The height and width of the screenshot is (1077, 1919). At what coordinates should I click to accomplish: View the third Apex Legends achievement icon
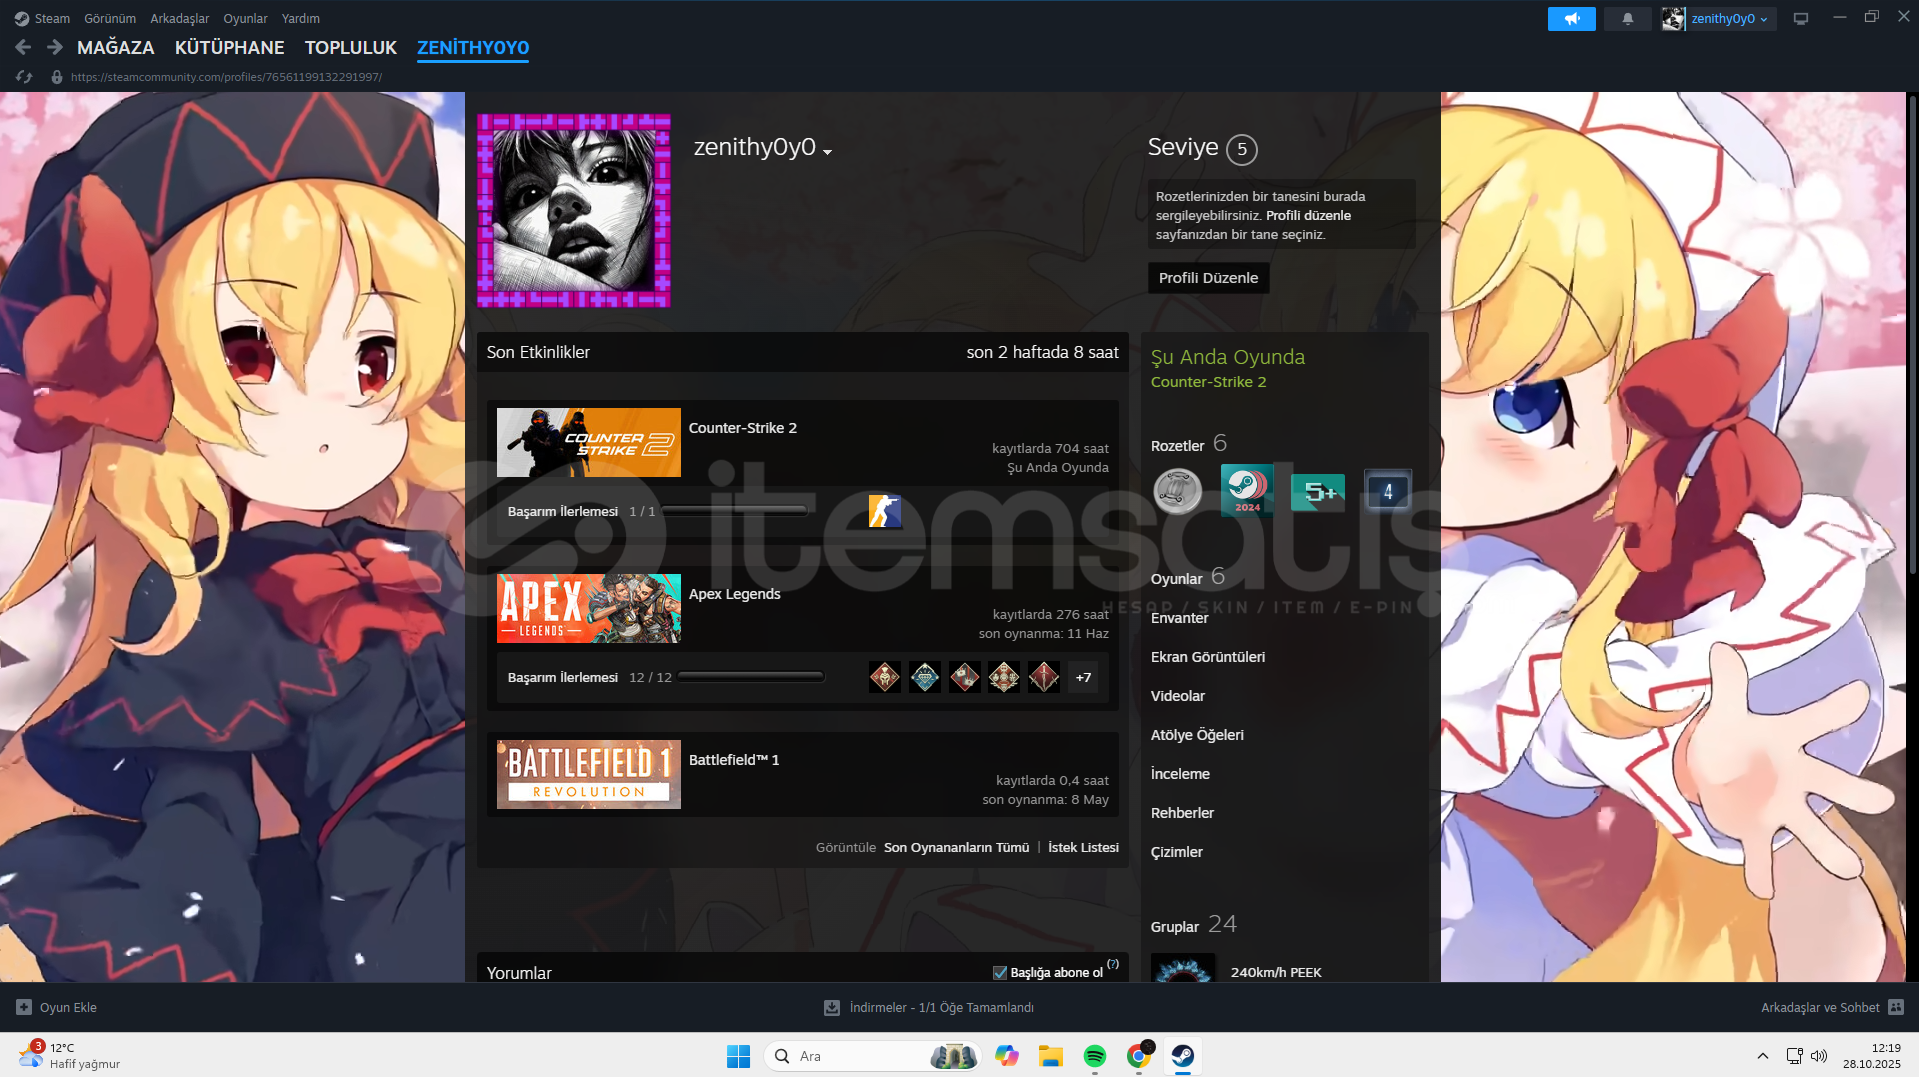(x=965, y=677)
